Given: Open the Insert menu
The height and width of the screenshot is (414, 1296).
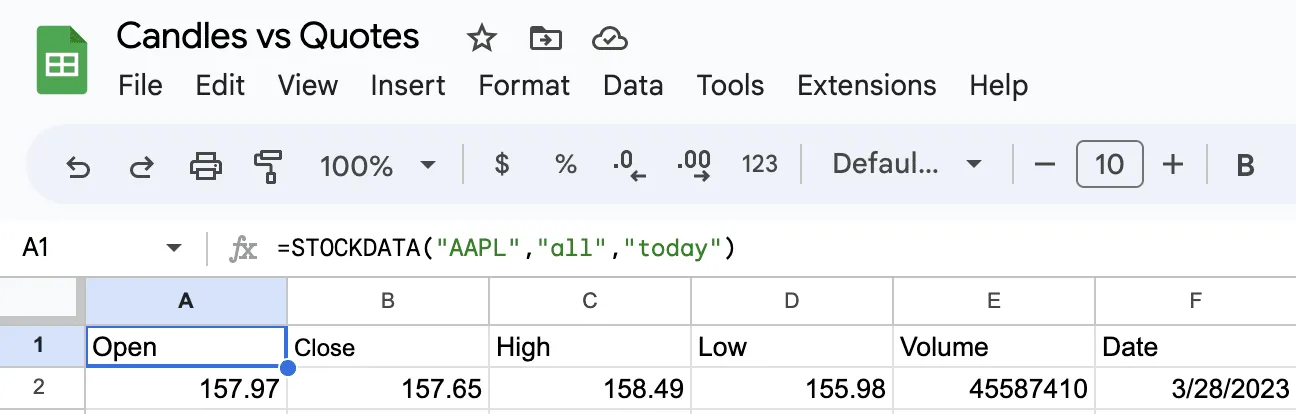Looking at the screenshot, I should [408, 86].
